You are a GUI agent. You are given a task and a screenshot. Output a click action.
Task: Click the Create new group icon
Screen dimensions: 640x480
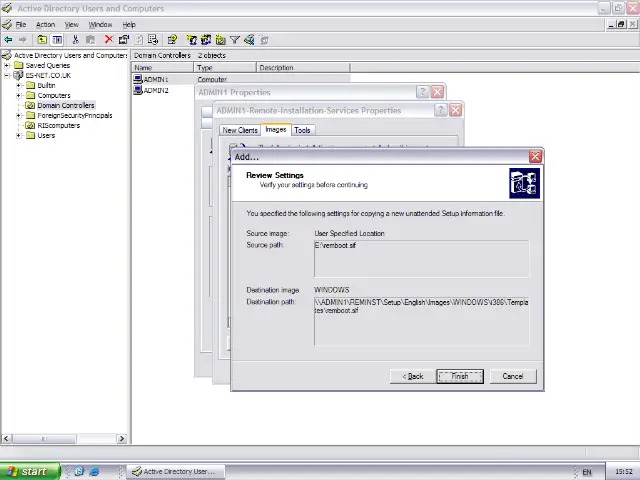(206, 40)
